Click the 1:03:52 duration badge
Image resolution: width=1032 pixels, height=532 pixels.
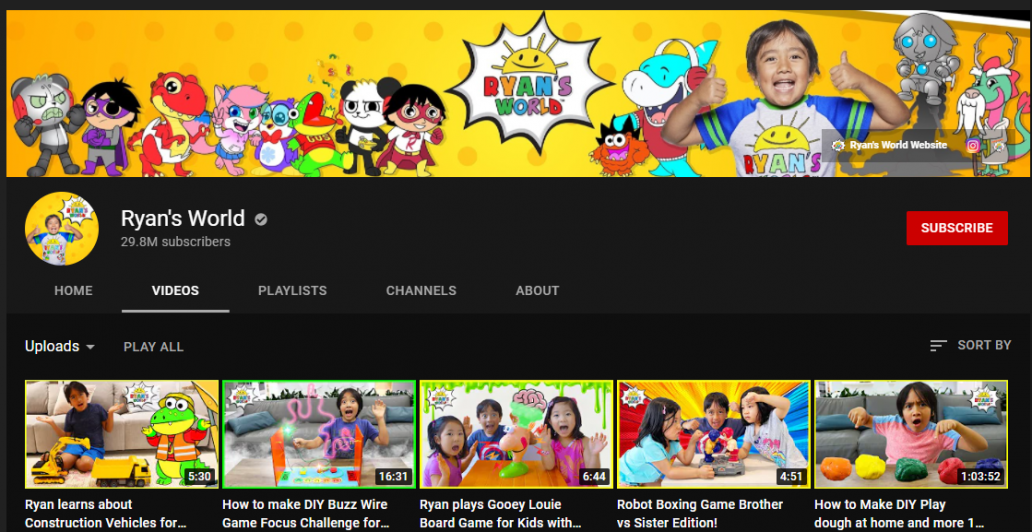(x=979, y=475)
